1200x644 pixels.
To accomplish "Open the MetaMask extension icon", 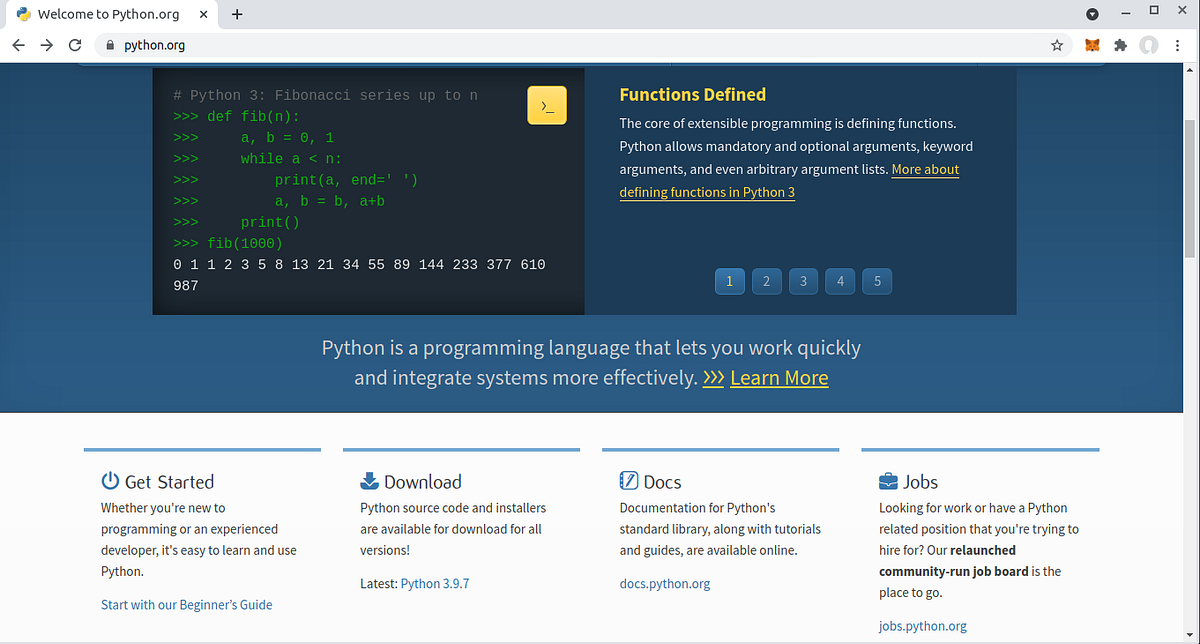I will coord(1092,45).
